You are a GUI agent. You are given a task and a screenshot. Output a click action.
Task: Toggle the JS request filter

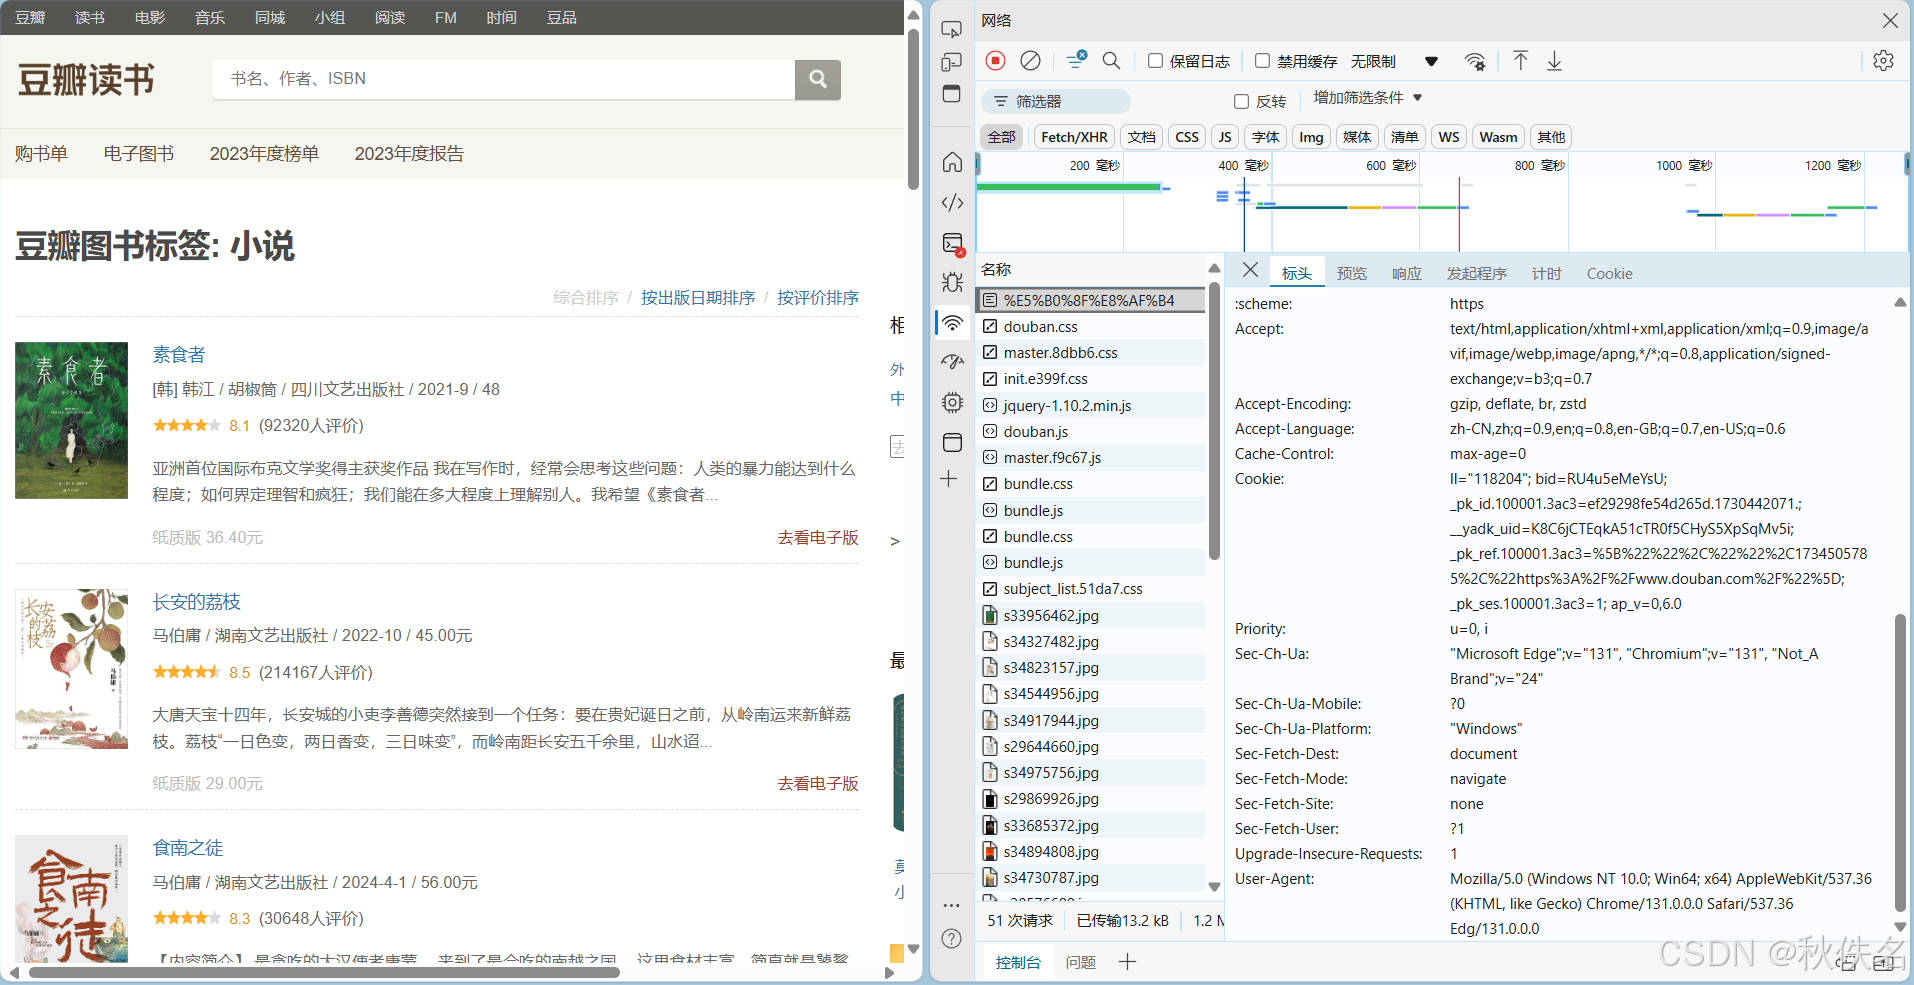1225,137
